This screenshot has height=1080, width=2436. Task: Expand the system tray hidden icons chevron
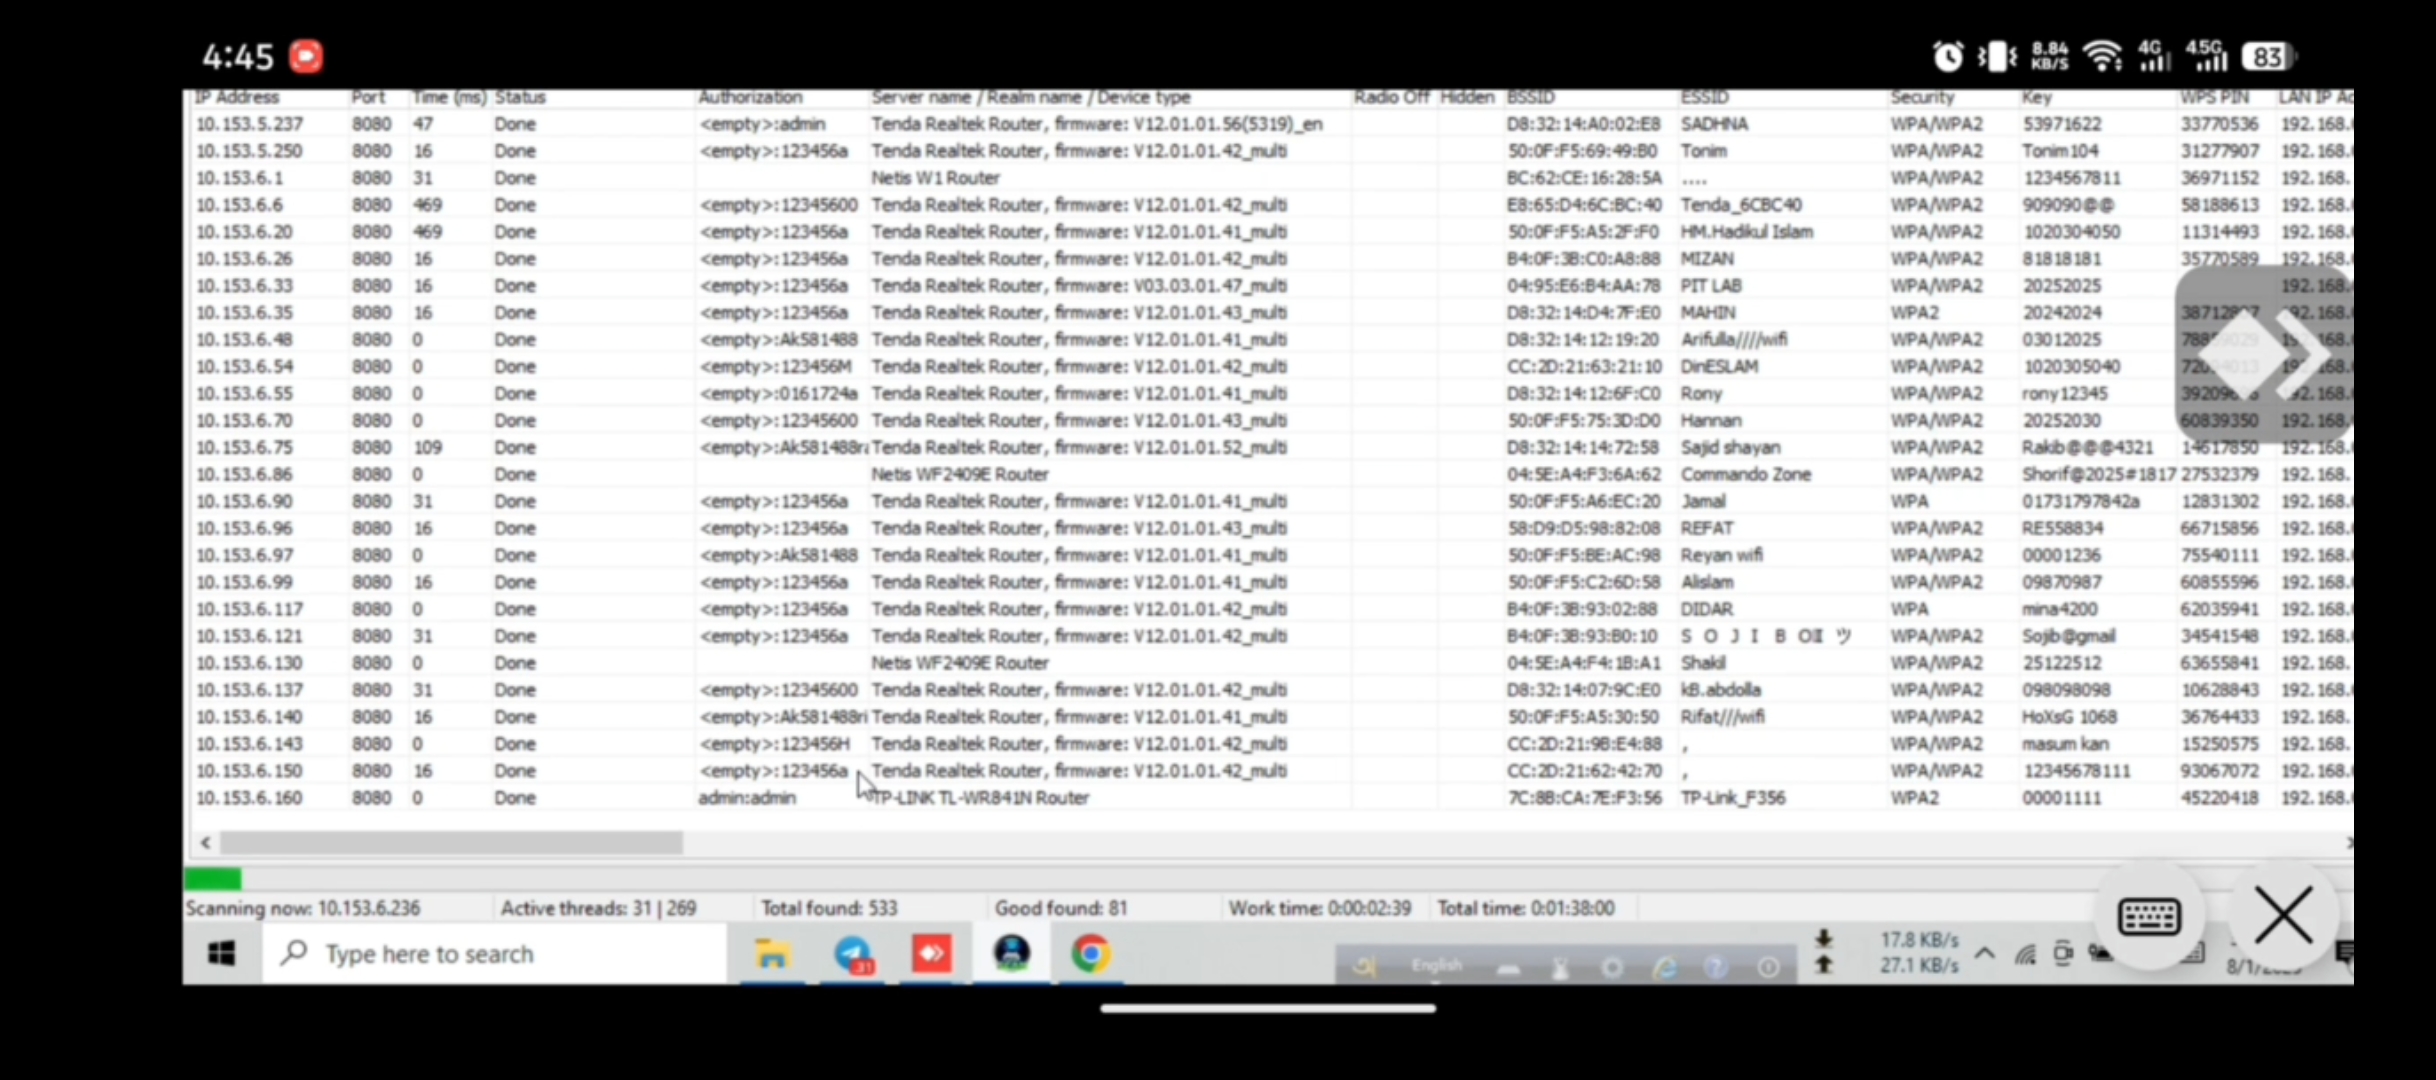pyautogui.click(x=1985, y=954)
